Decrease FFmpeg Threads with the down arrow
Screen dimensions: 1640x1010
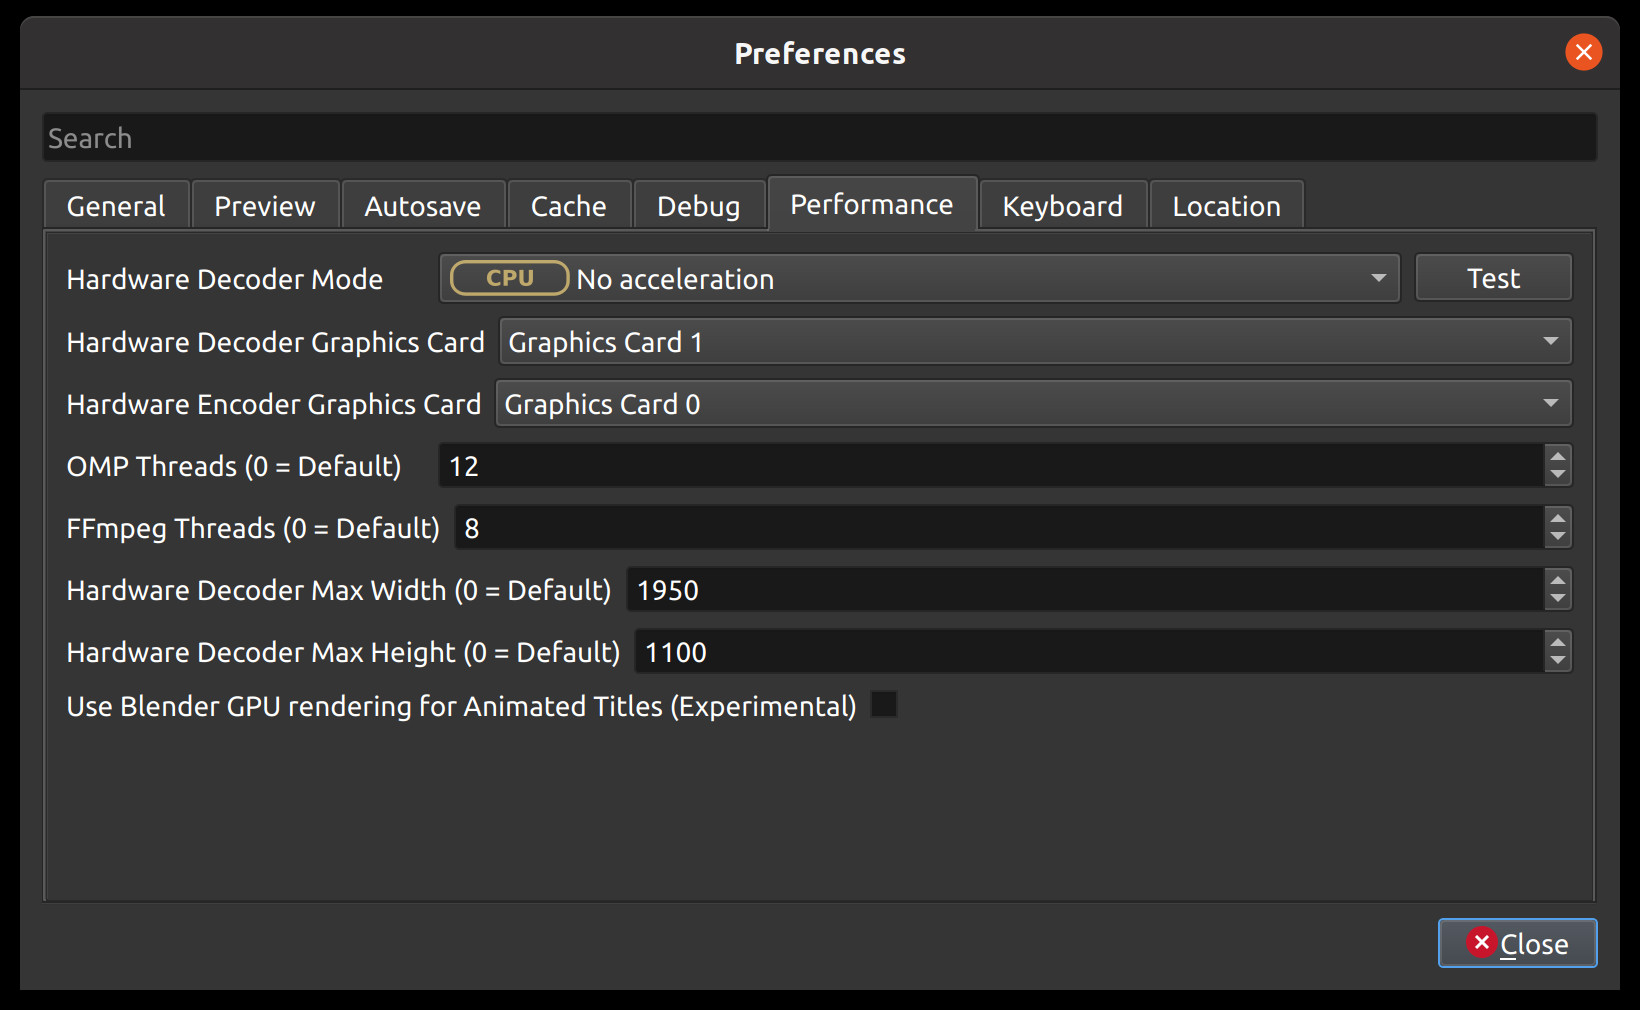pyautogui.click(x=1557, y=536)
